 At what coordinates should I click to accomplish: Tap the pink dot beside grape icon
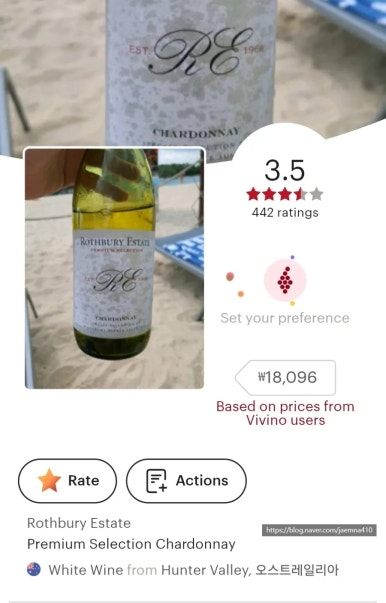pos(230,276)
